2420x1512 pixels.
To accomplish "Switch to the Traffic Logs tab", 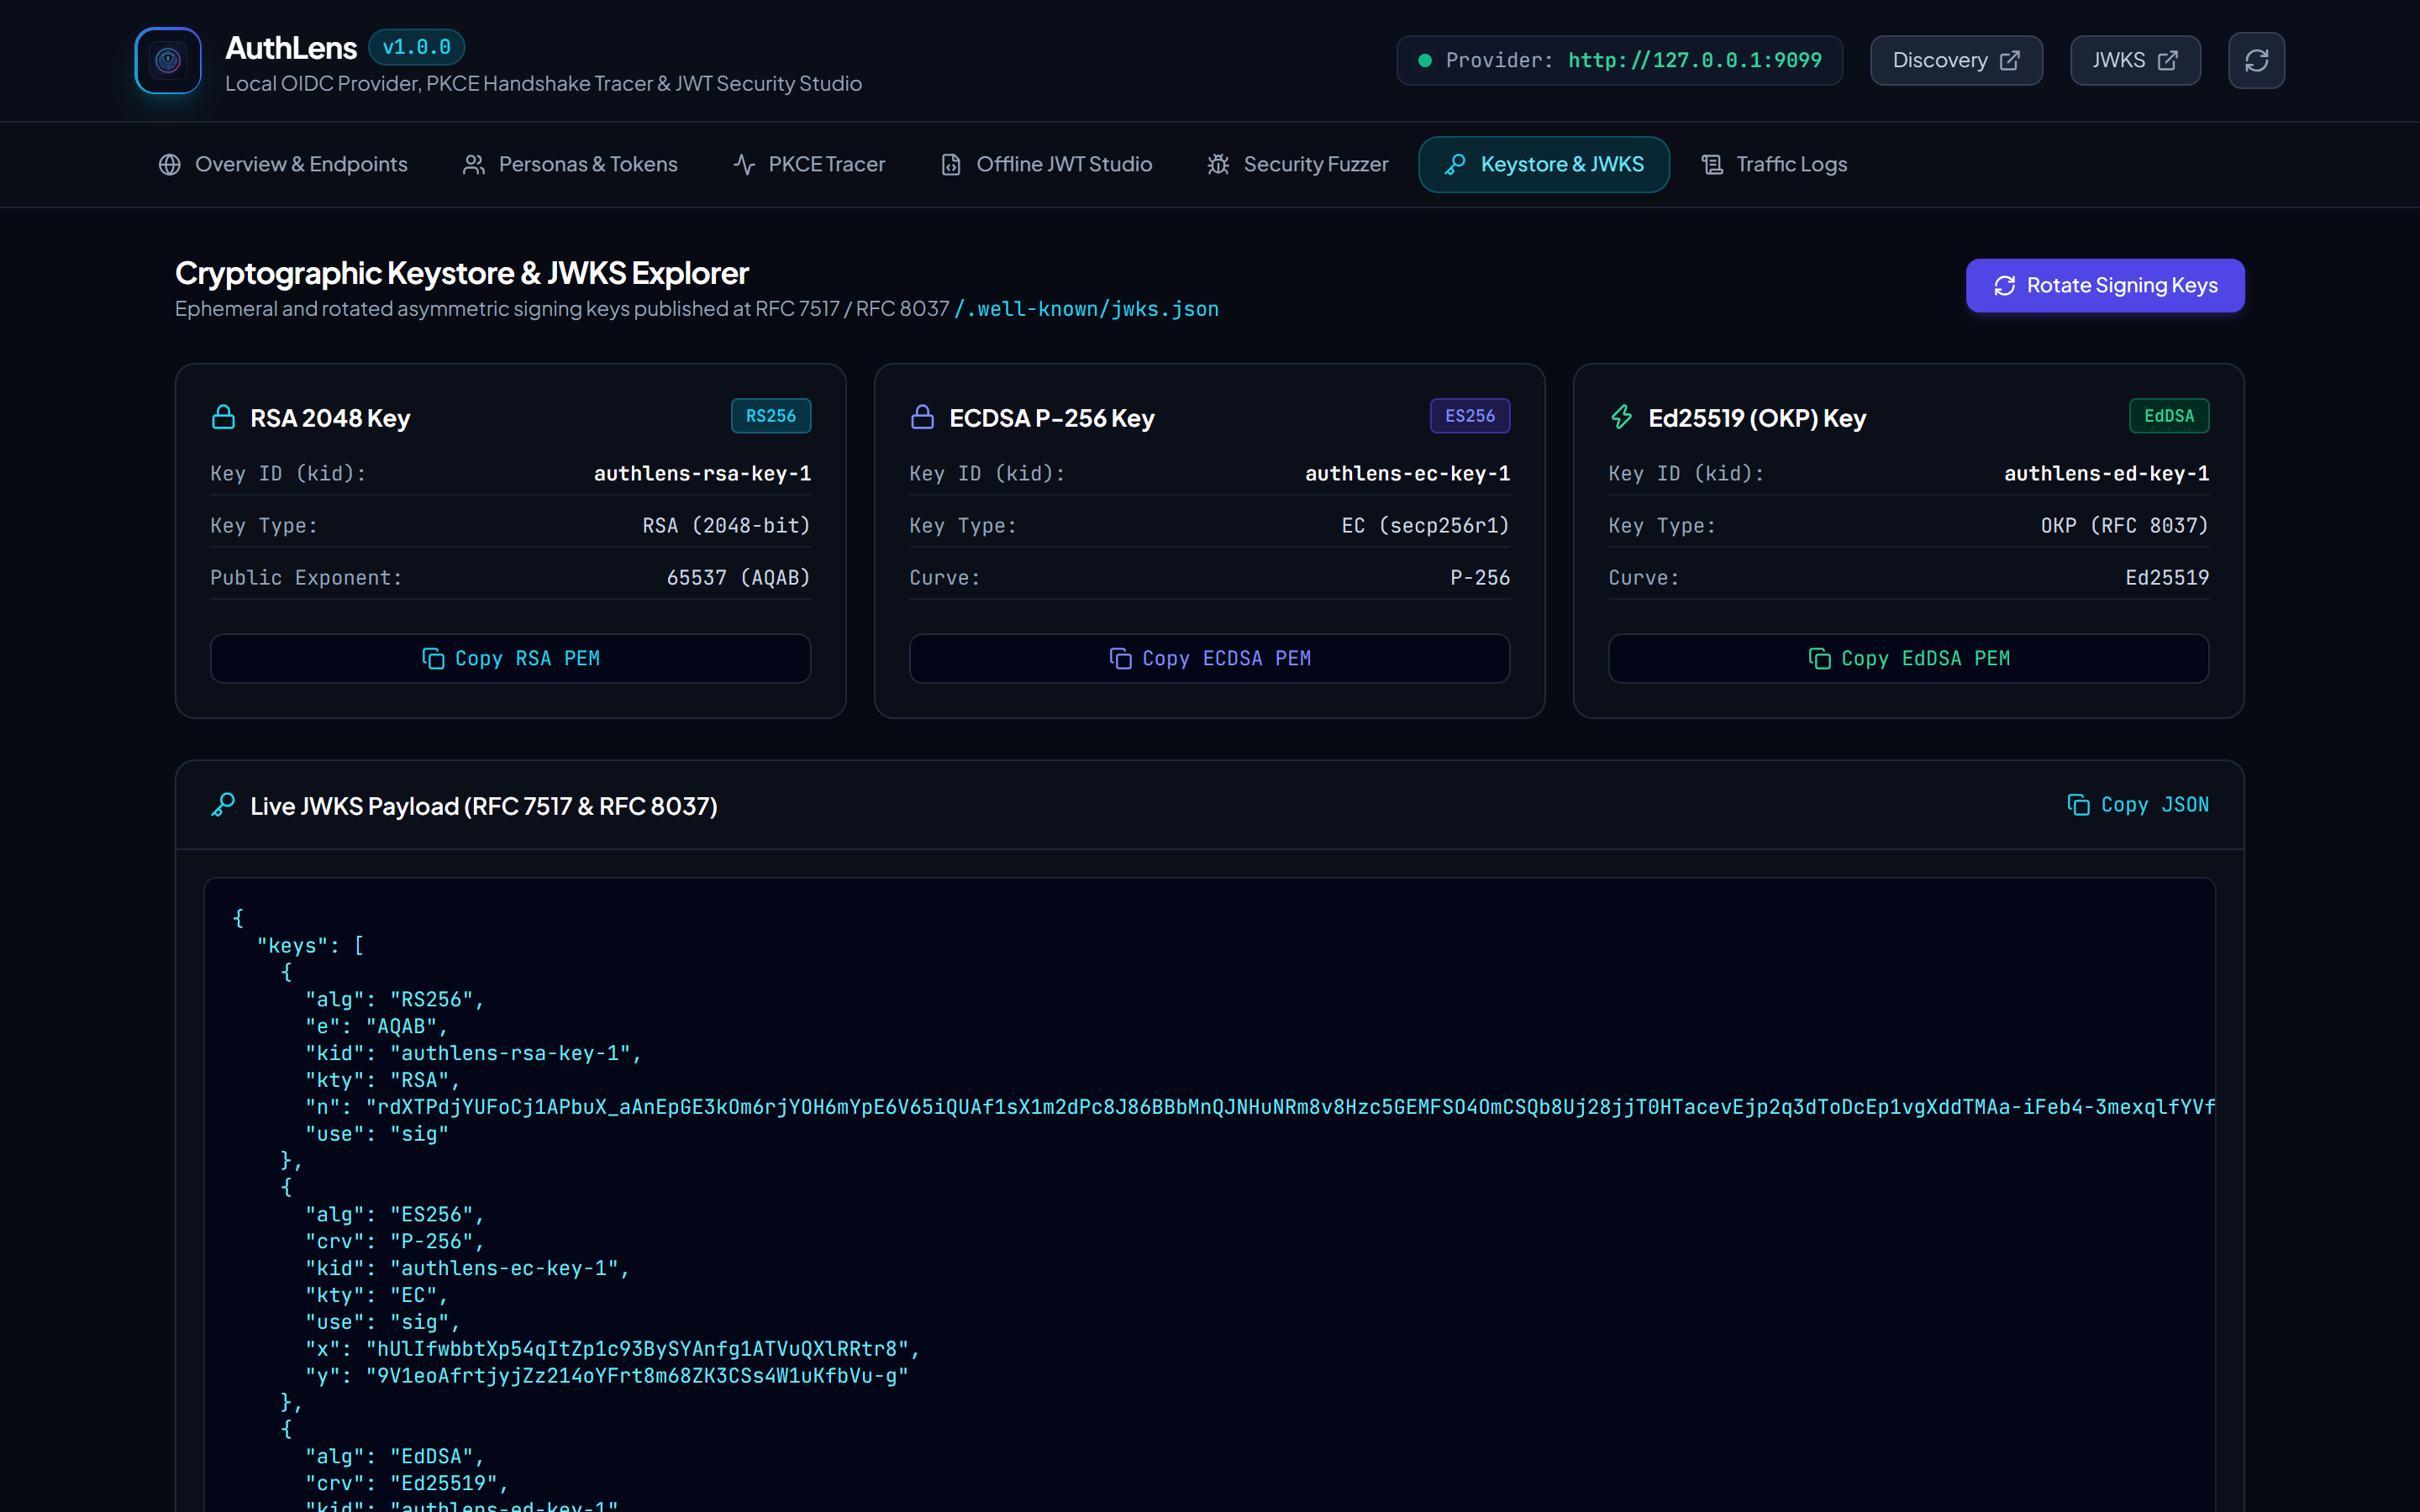I will click(1774, 164).
